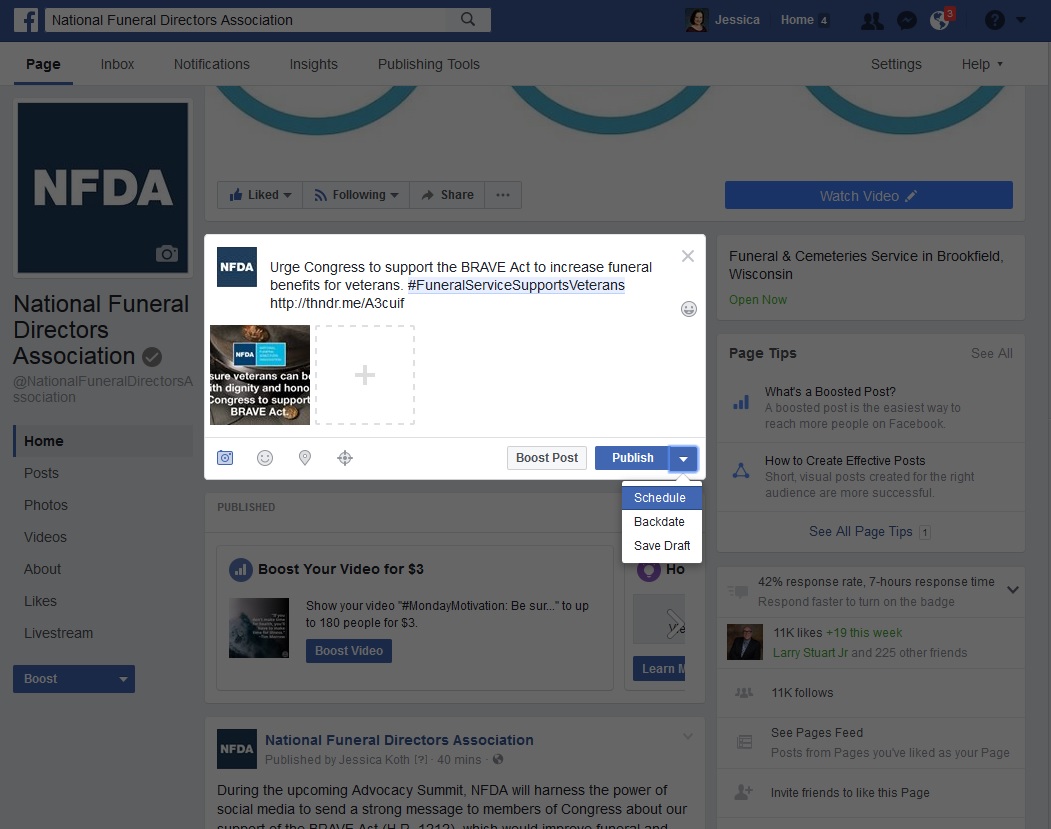Open Friend Requests icon in top bar
The height and width of the screenshot is (829, 1051).
pyautogui.click(x=872, y=21)
